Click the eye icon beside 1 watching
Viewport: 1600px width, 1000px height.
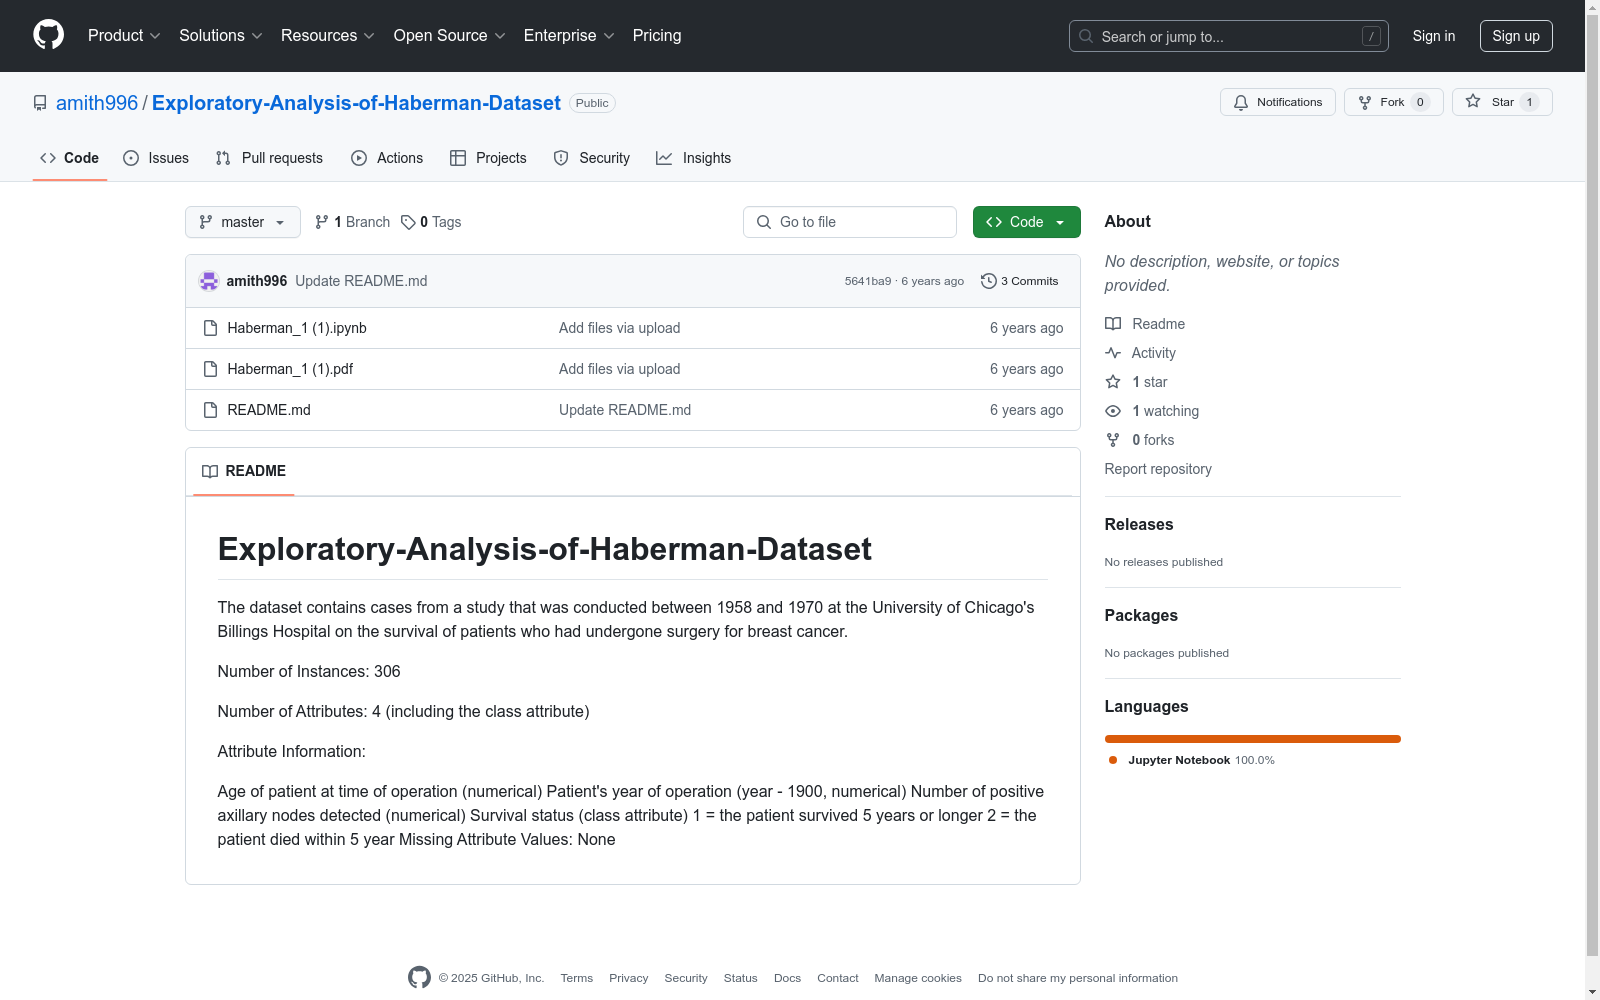point(1113,411)
